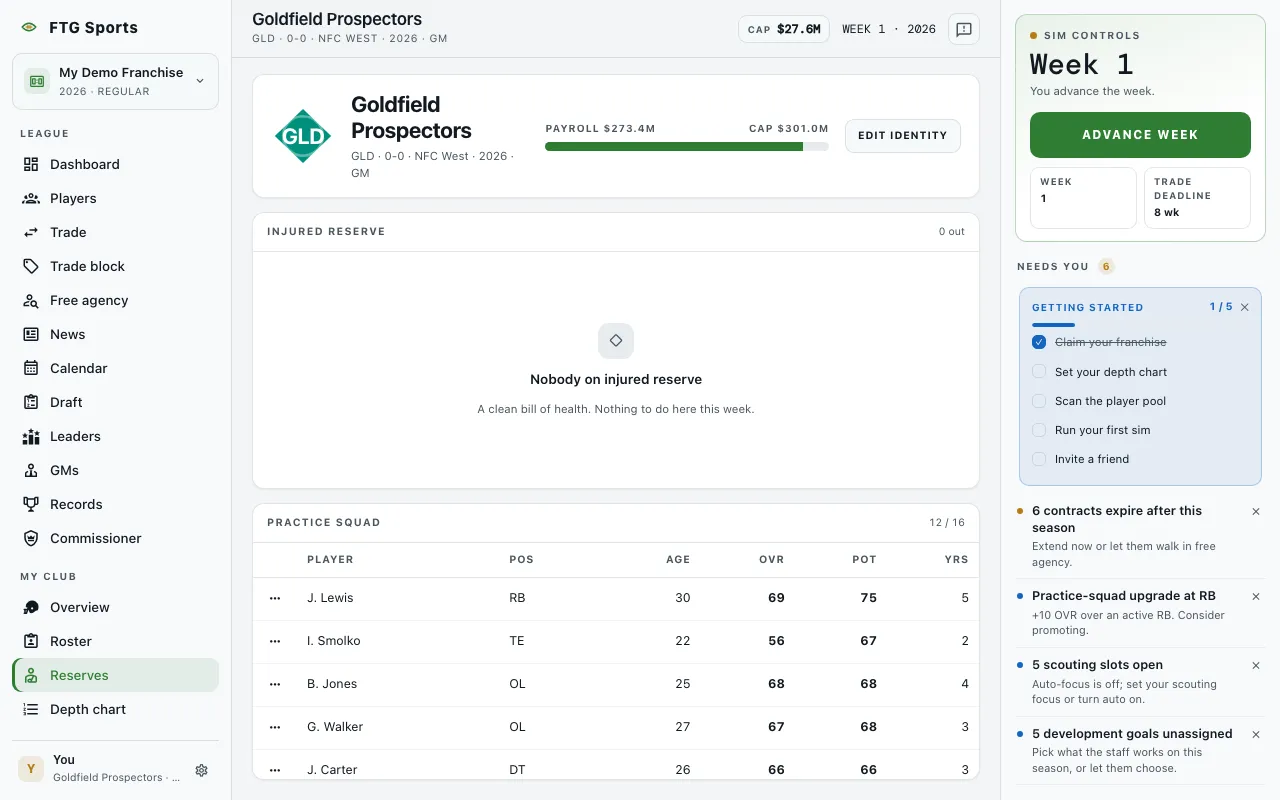This screenshot has height=800, width=1280.
Task: Check 'Invite a friend' checkbox
Action: (x=1039, y=459)
